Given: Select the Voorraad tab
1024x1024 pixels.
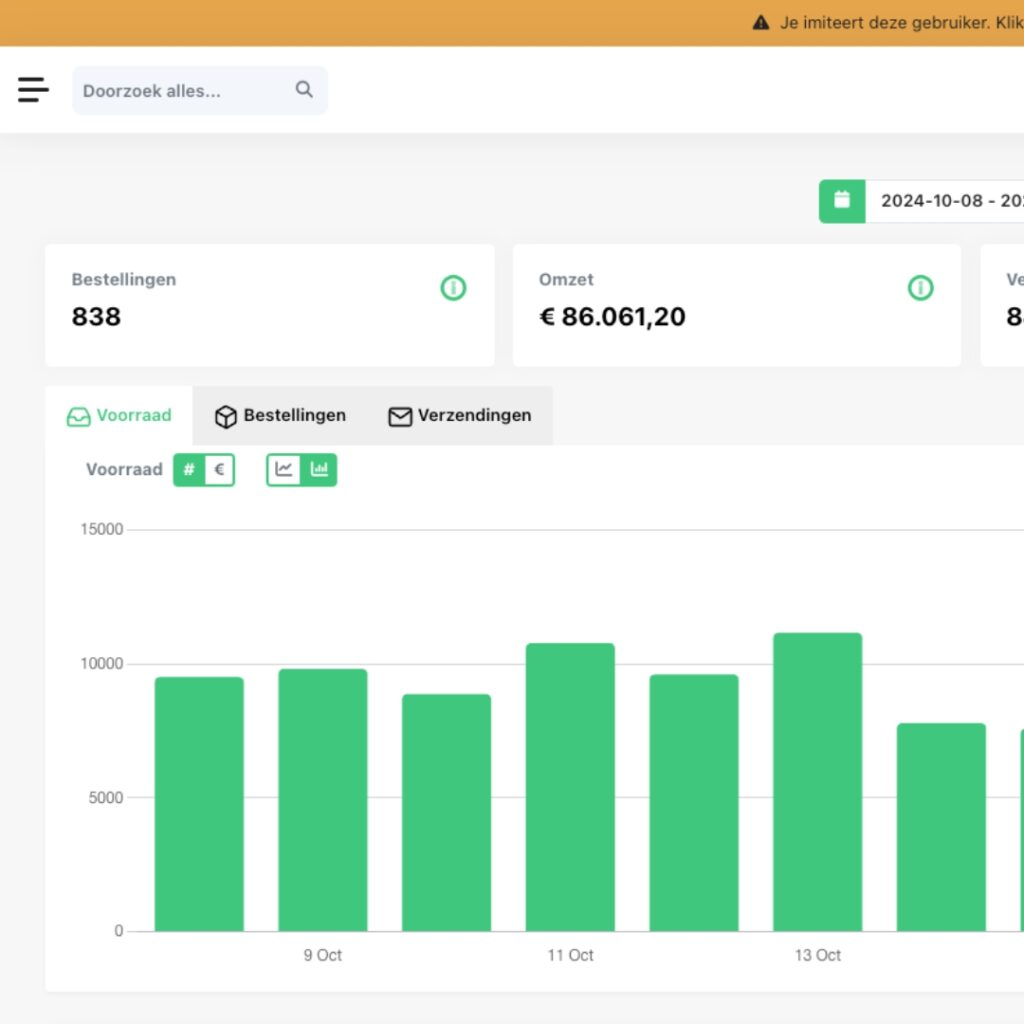Looking at the screenshot, I should click(x=119, y=416).
